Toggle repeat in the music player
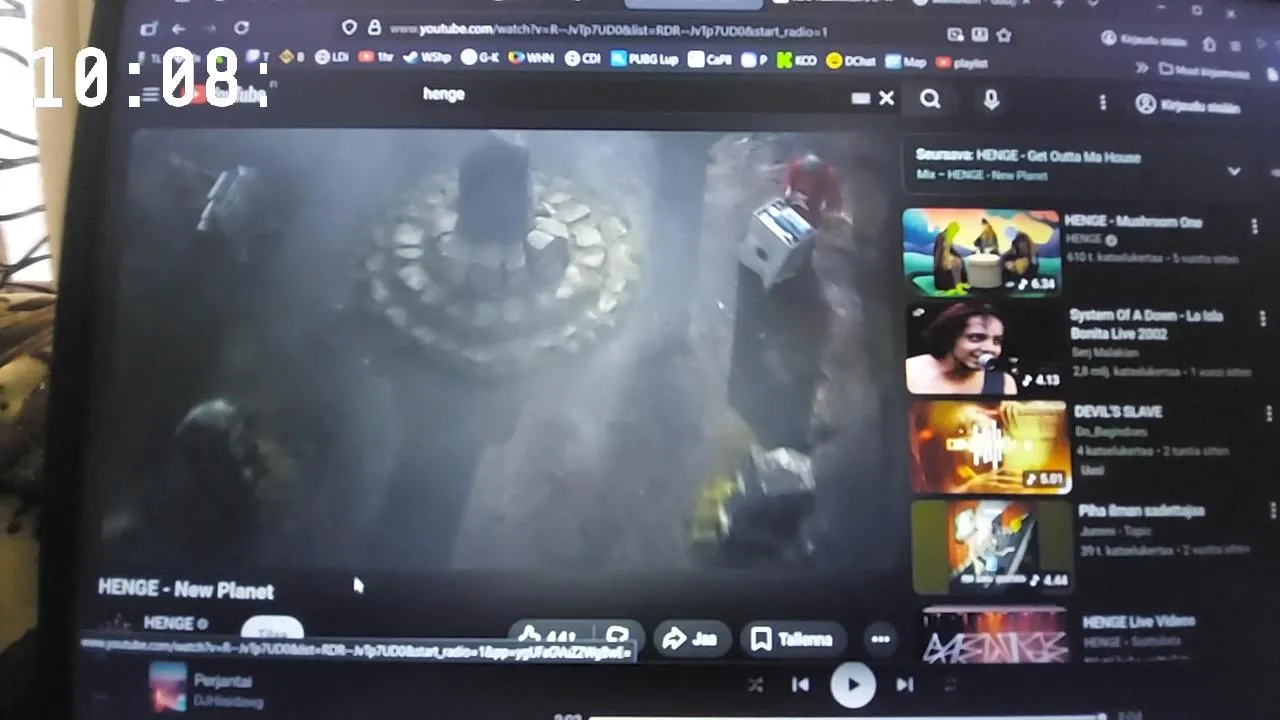Screen dimensions: 1280x720 tap(949, 685)
